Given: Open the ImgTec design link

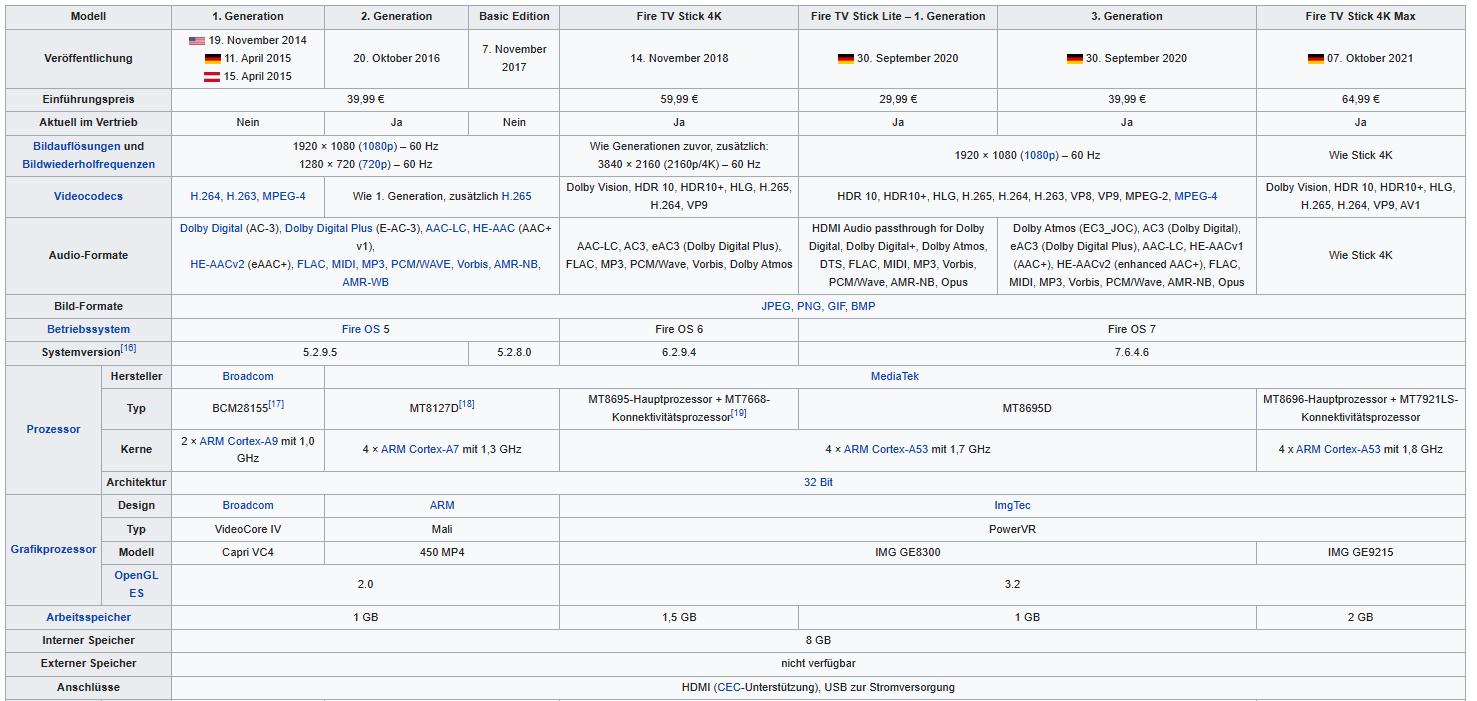Looking at the screenshot, I should pos(1012,505).
